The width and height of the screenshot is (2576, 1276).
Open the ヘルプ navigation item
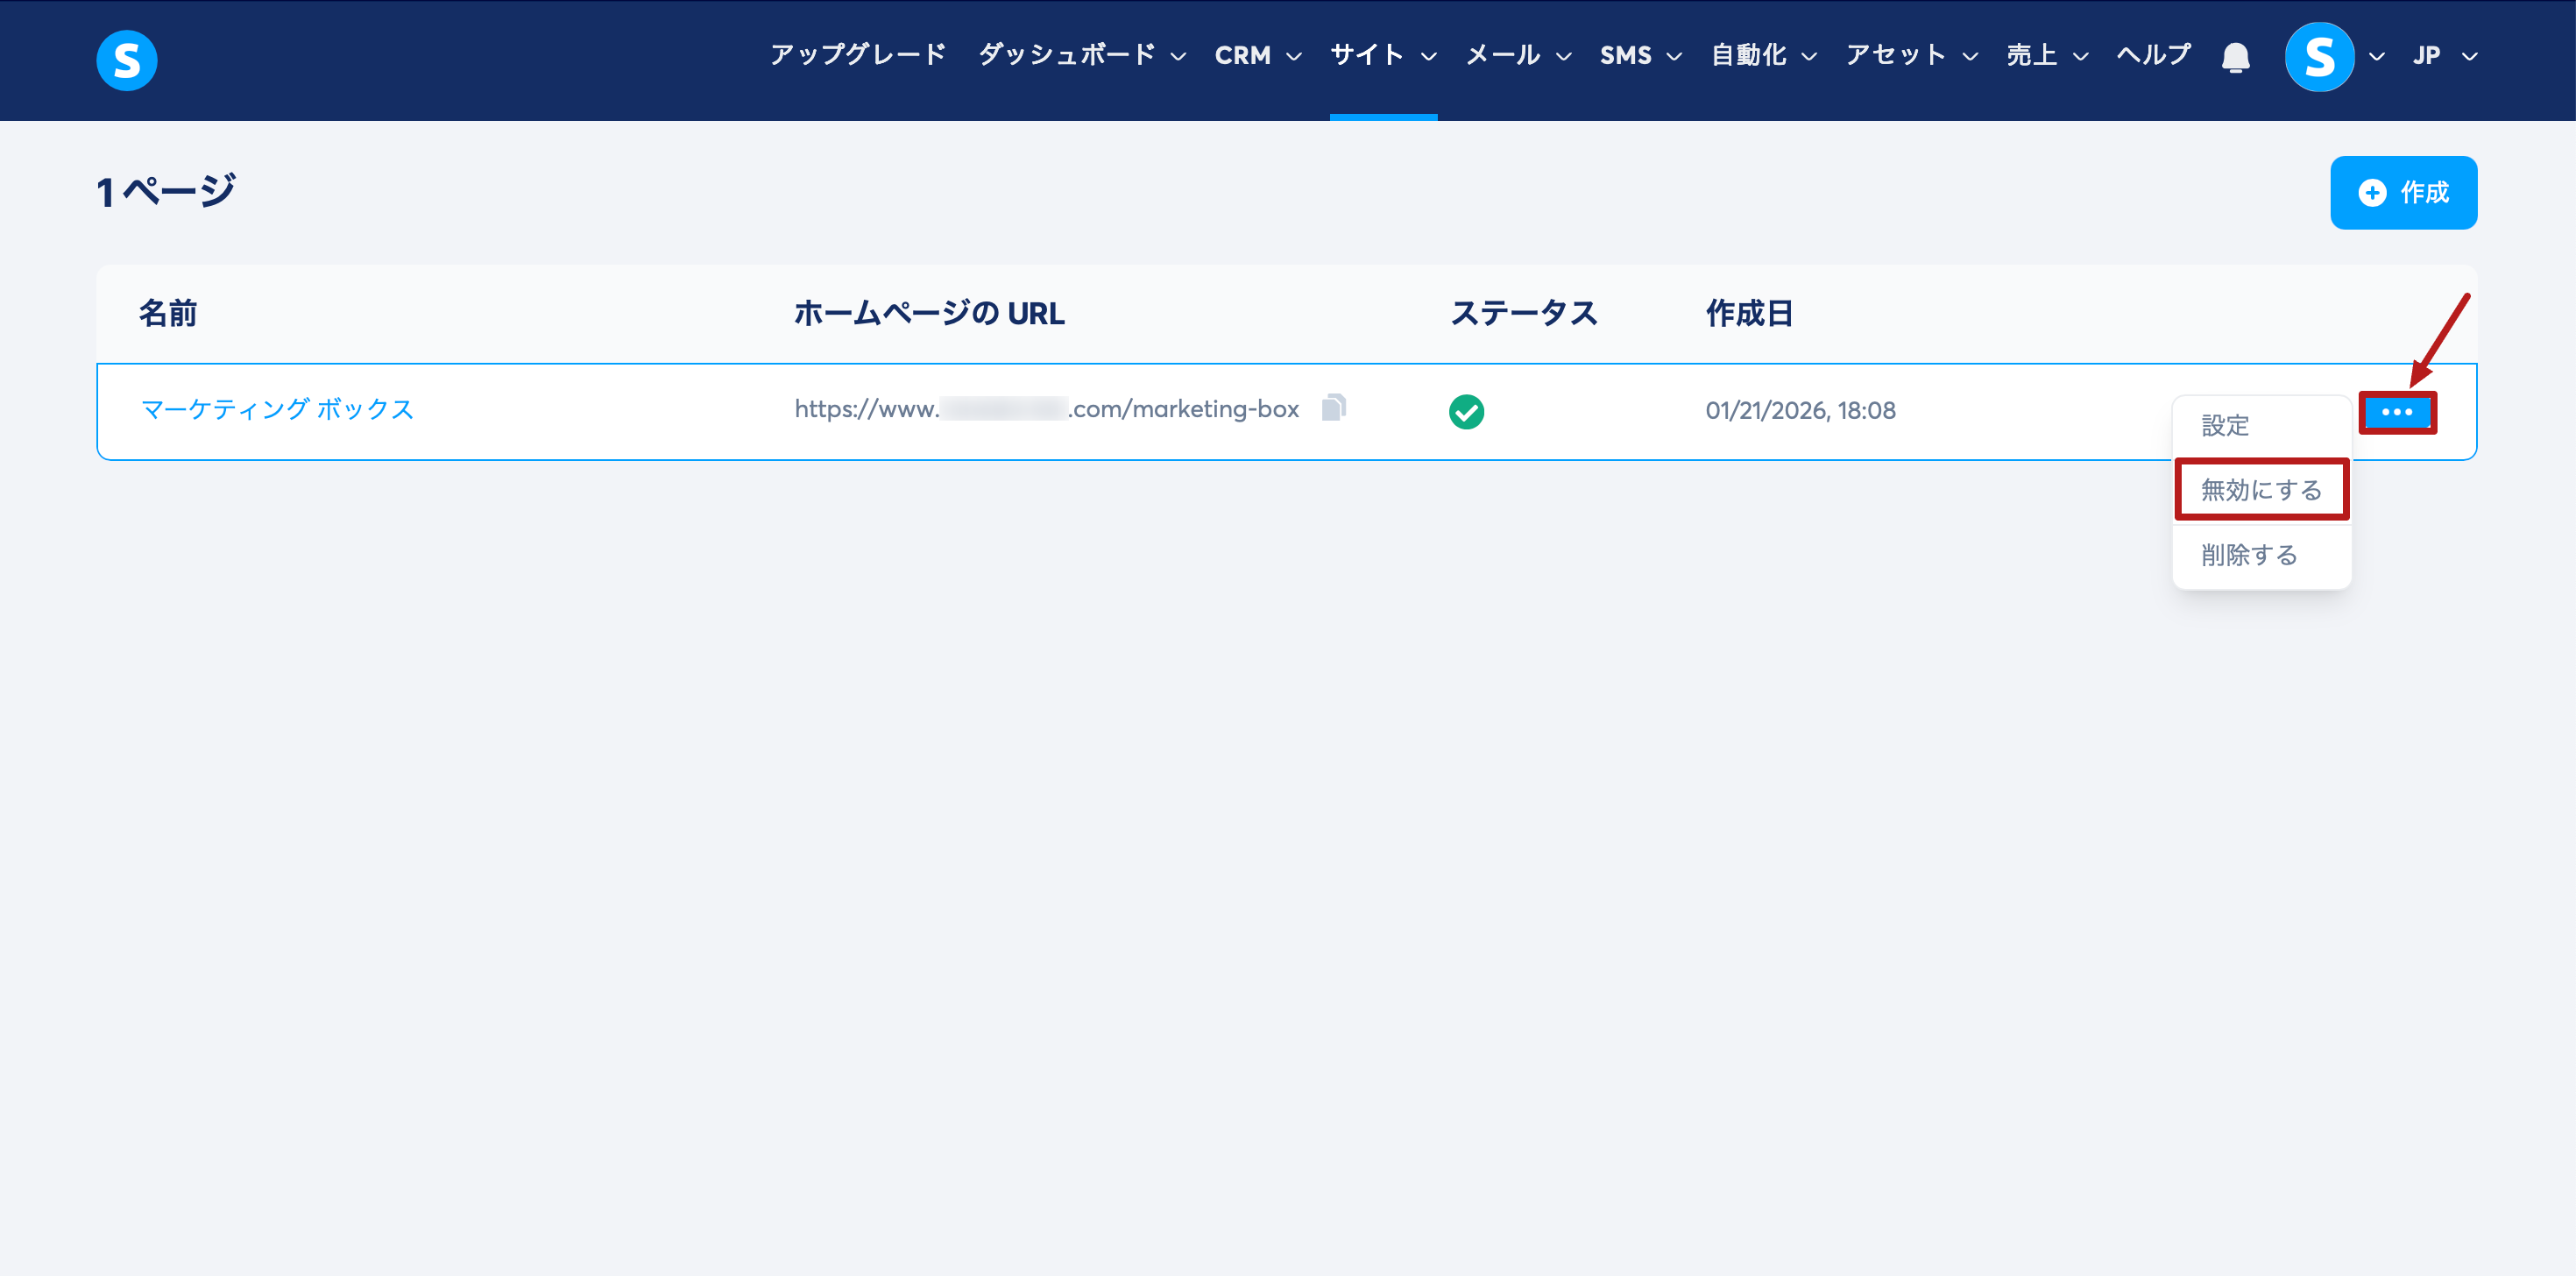coord(2153,55)
